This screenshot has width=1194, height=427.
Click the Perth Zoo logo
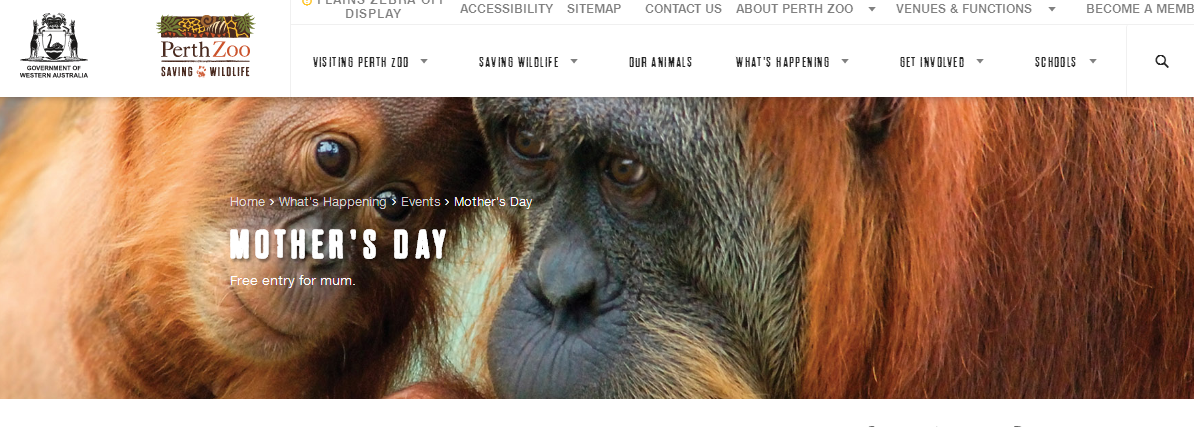point(204,46)
